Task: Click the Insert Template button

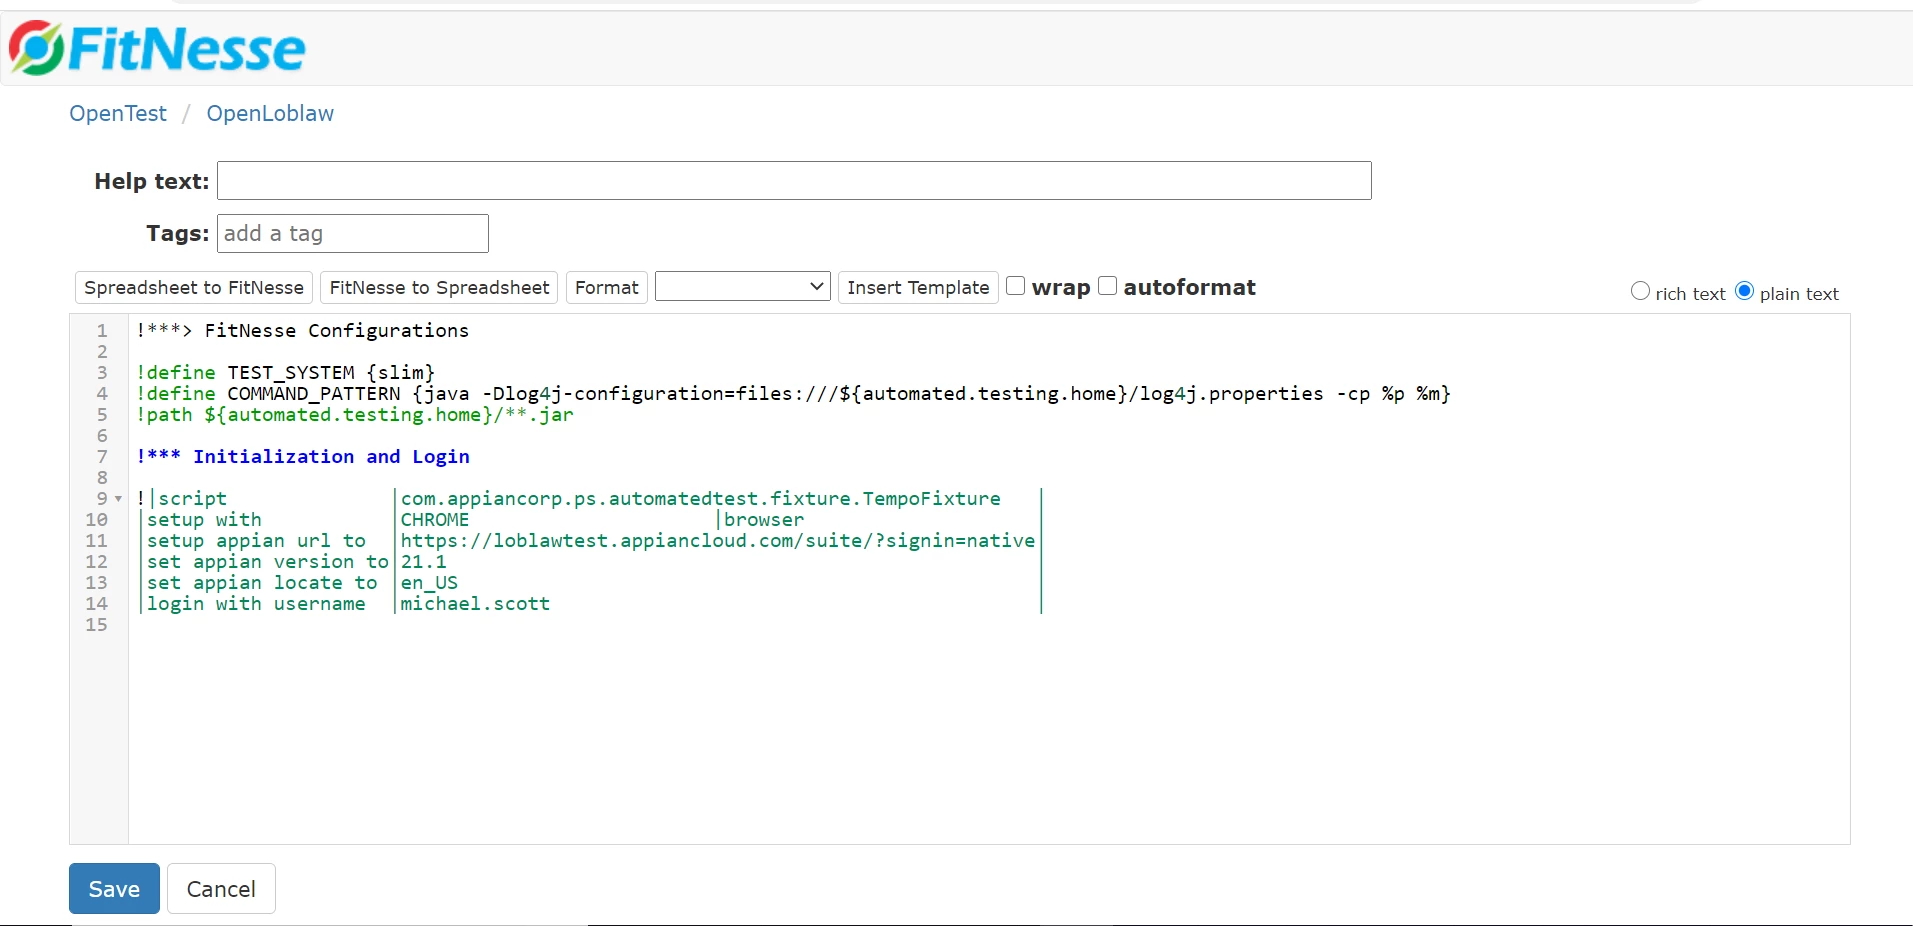Action: [x=918, y=288]
